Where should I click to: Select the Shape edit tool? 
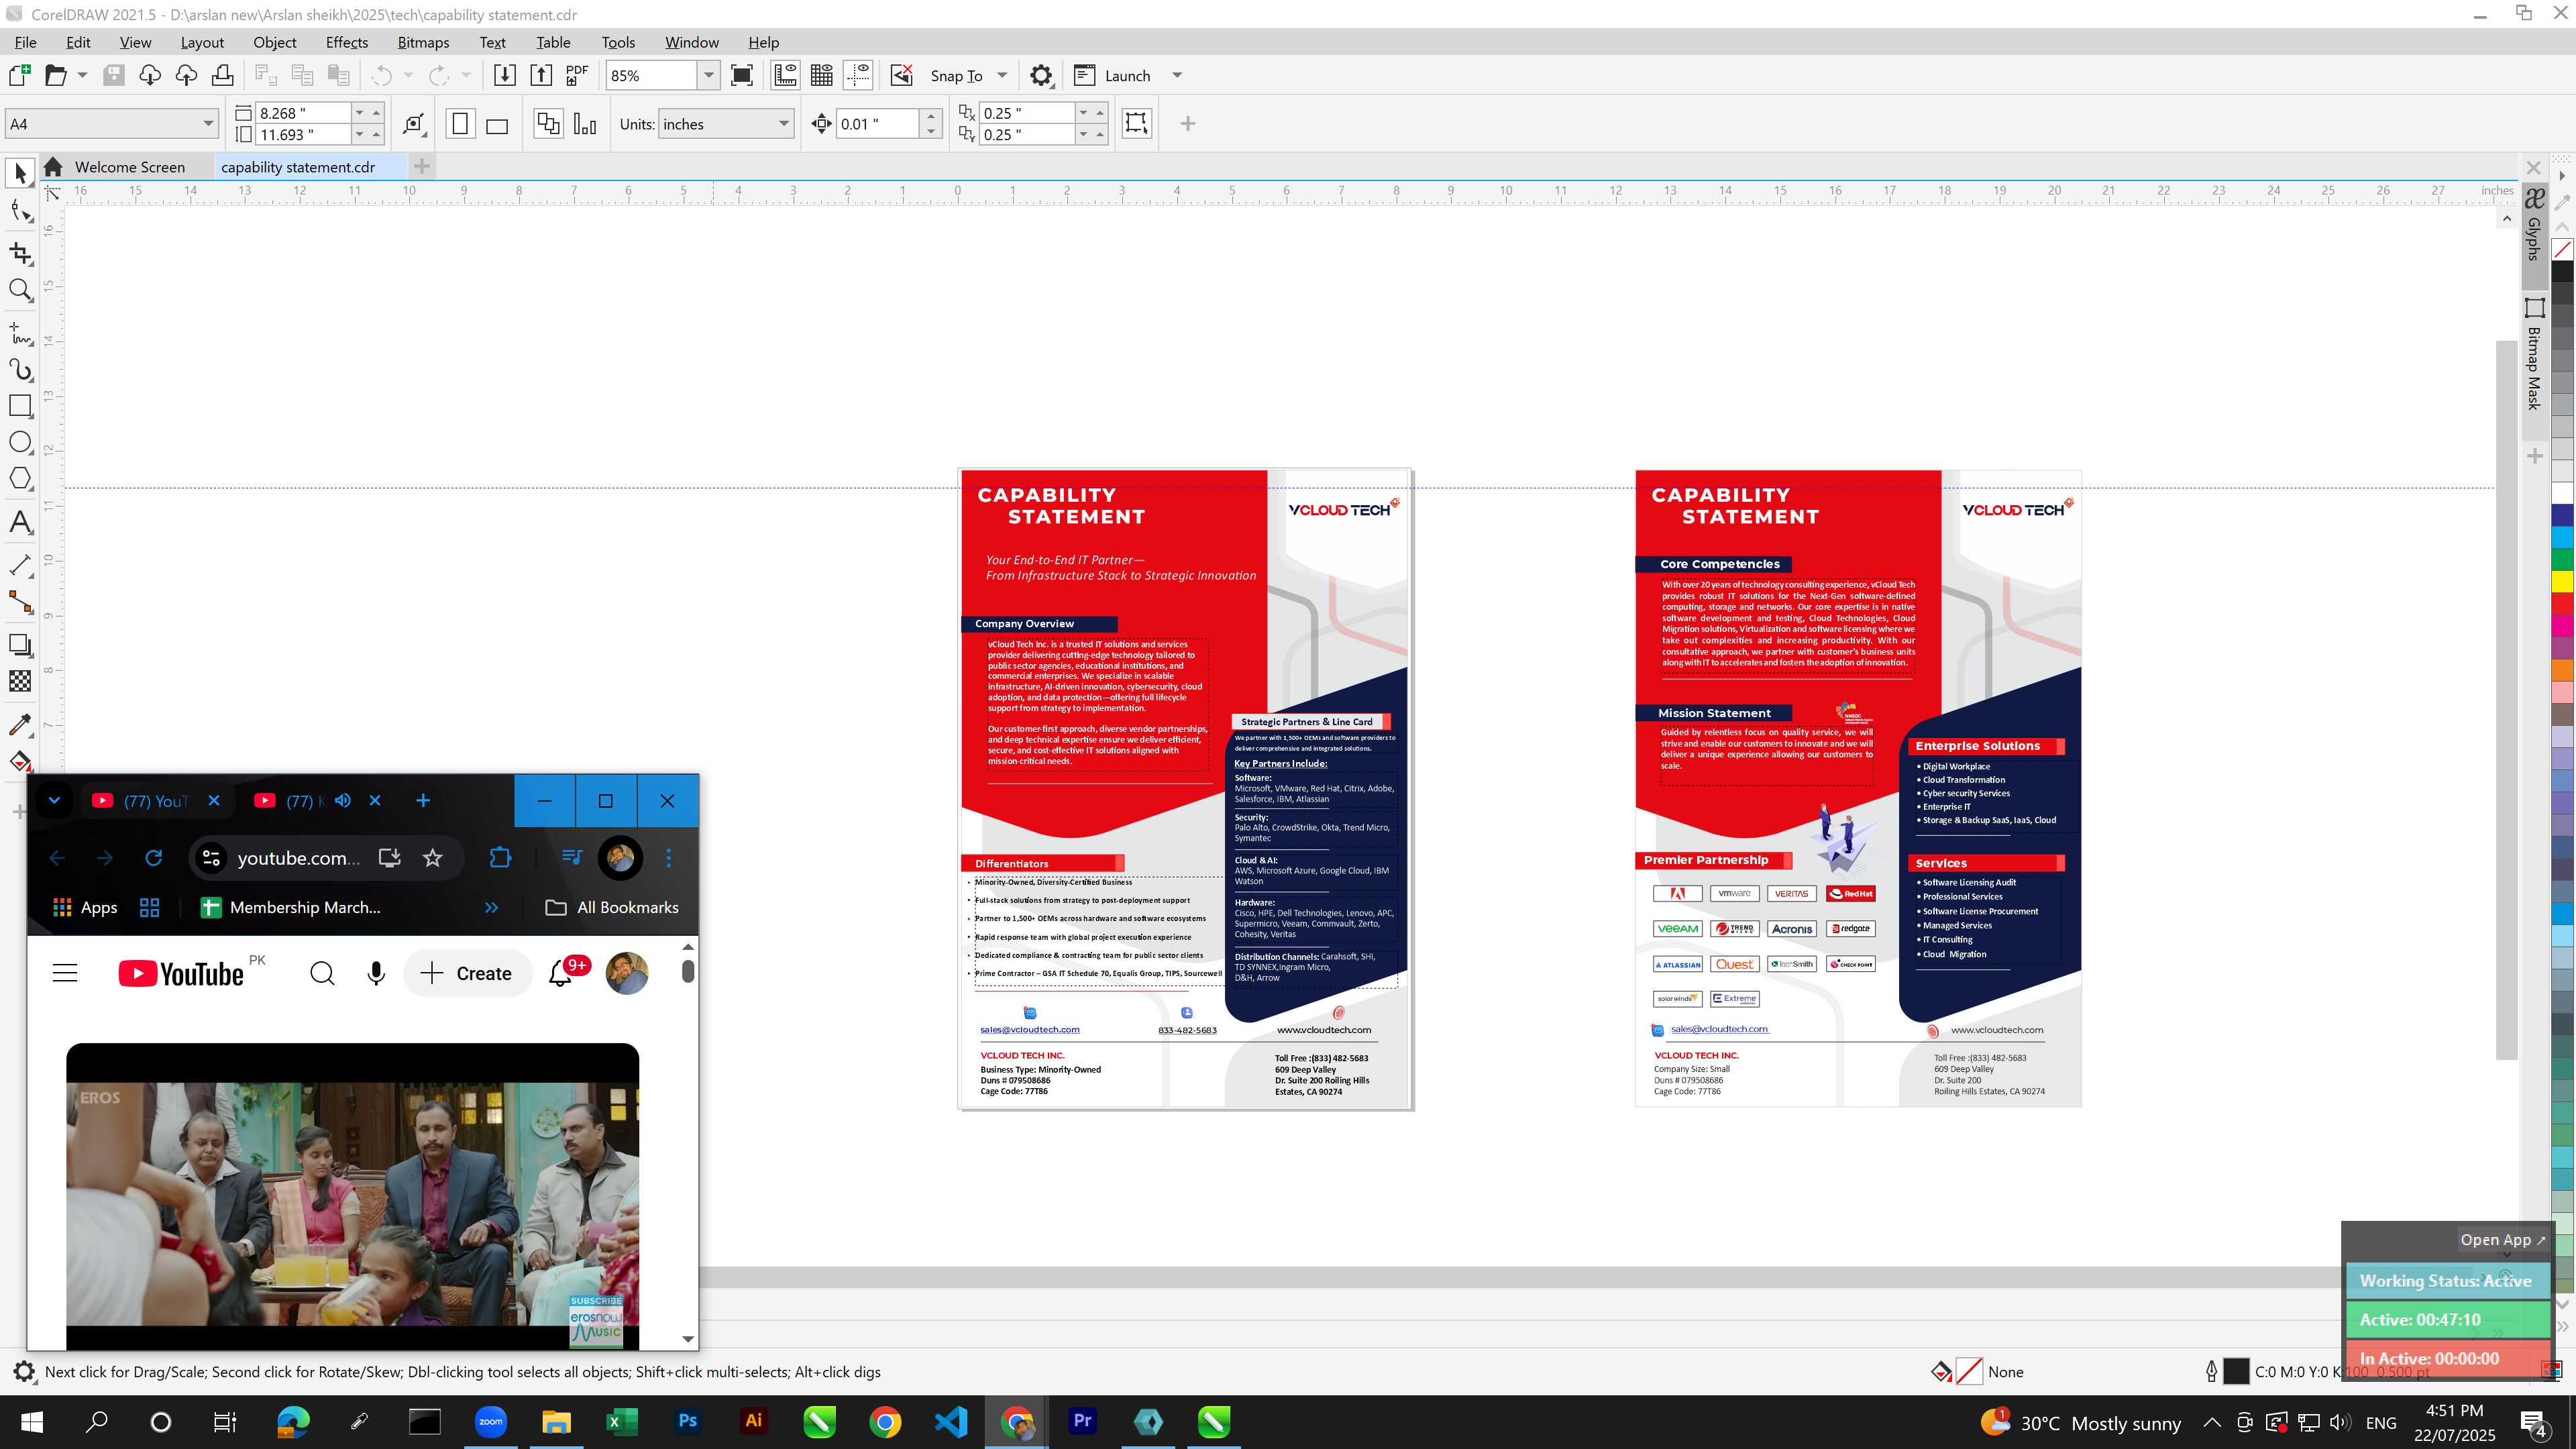pyautogui.click(x=20, y=210)
